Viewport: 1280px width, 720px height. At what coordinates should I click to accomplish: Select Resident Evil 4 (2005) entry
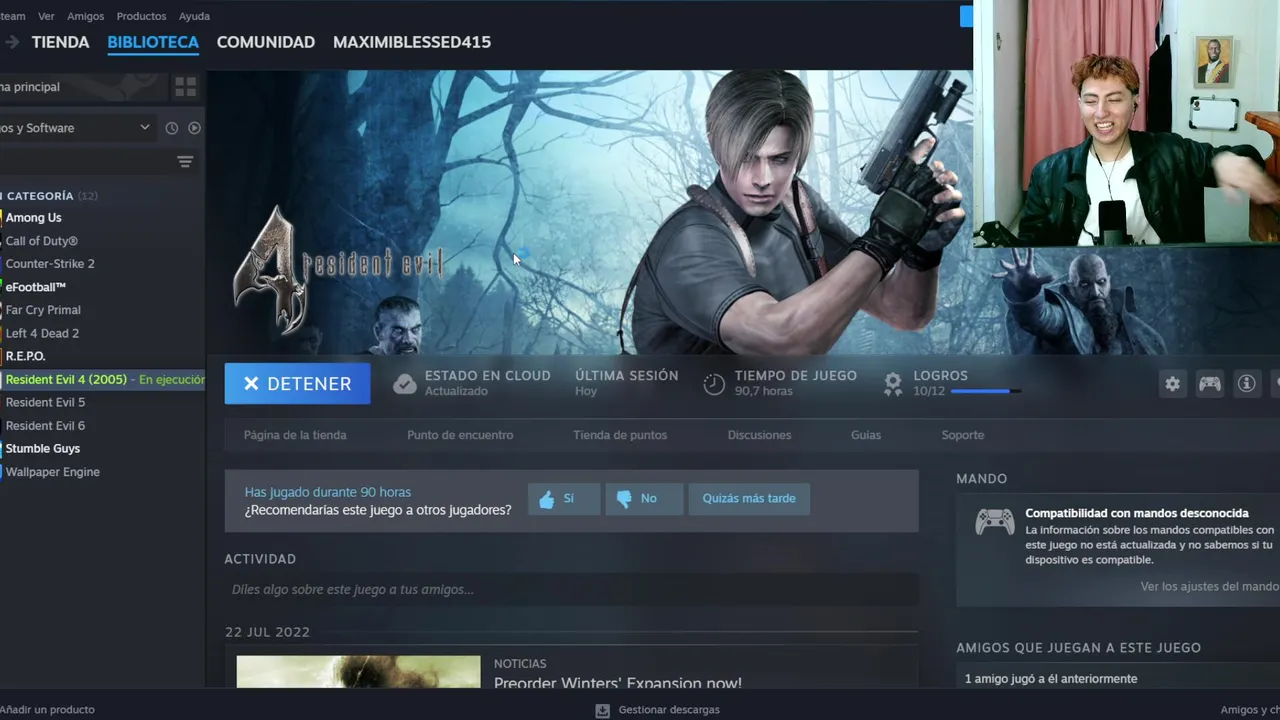102,379
